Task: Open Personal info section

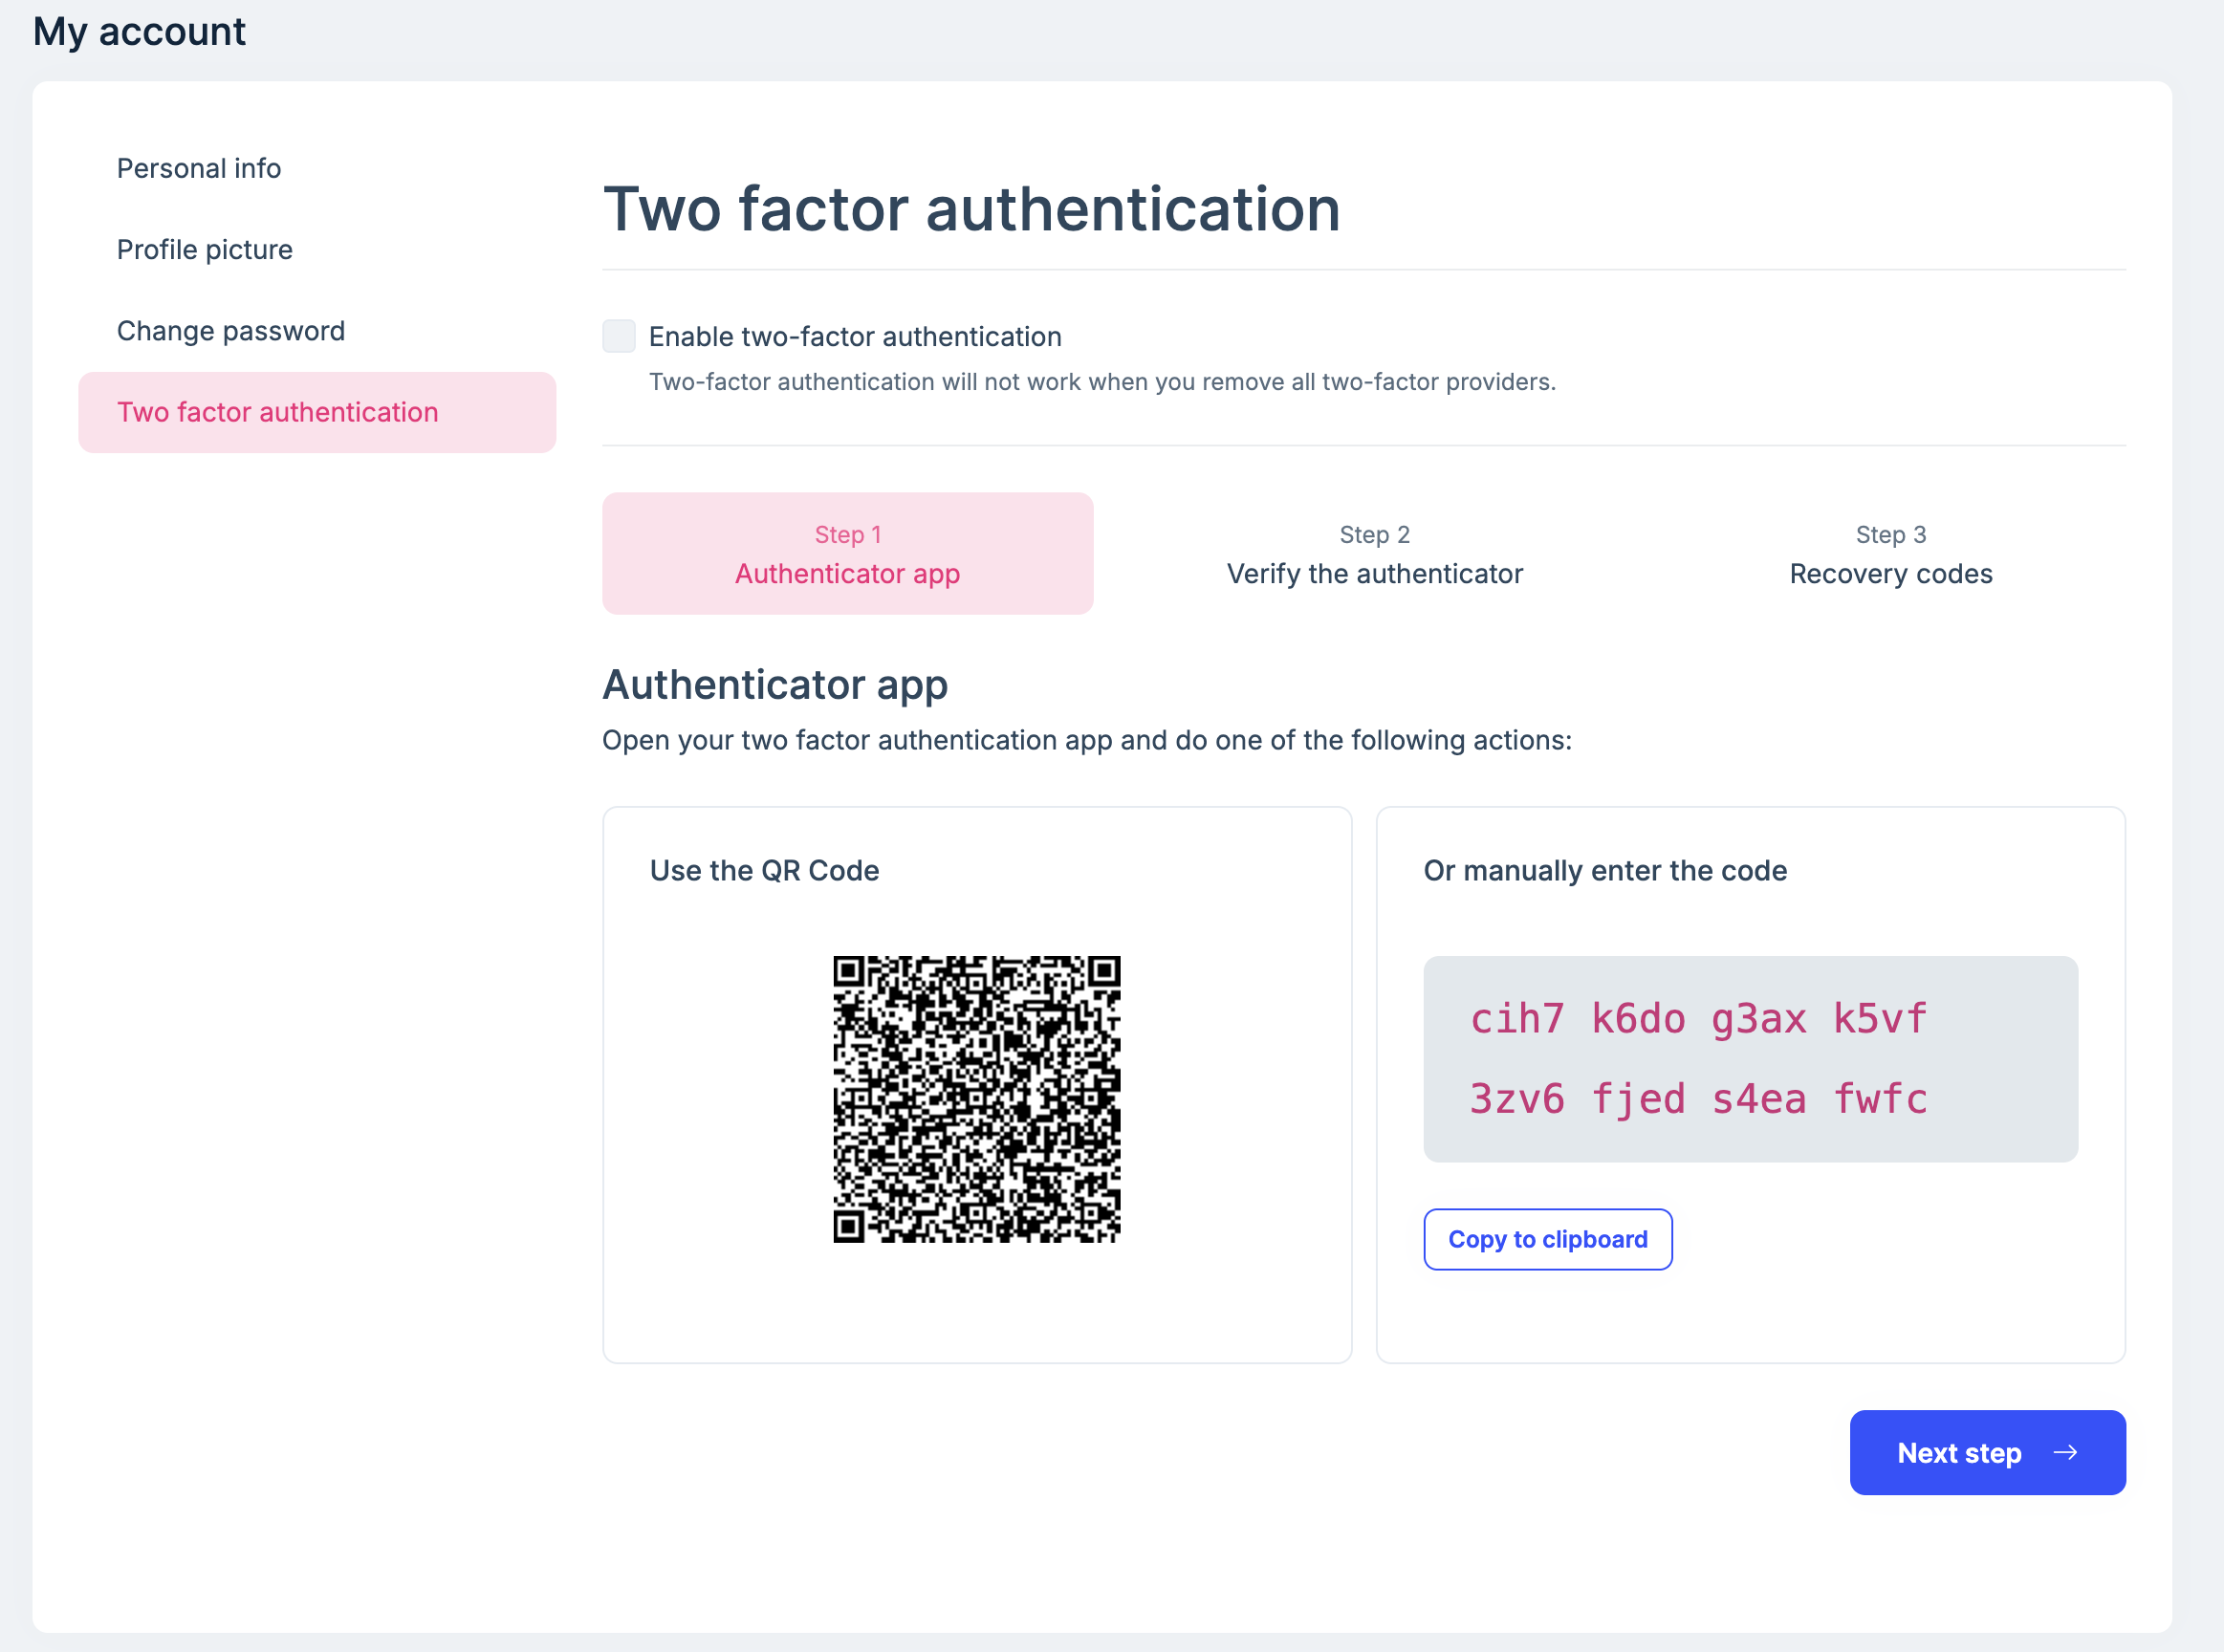Action: 199,168
